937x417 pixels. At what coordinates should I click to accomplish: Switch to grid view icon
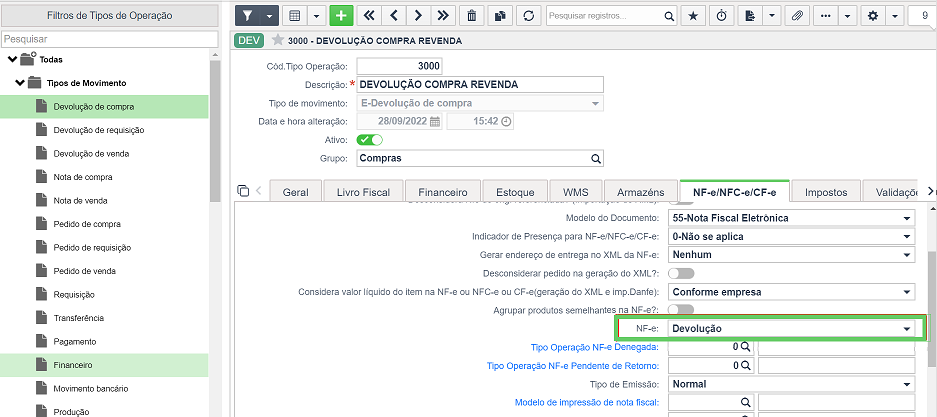point(295,16)
